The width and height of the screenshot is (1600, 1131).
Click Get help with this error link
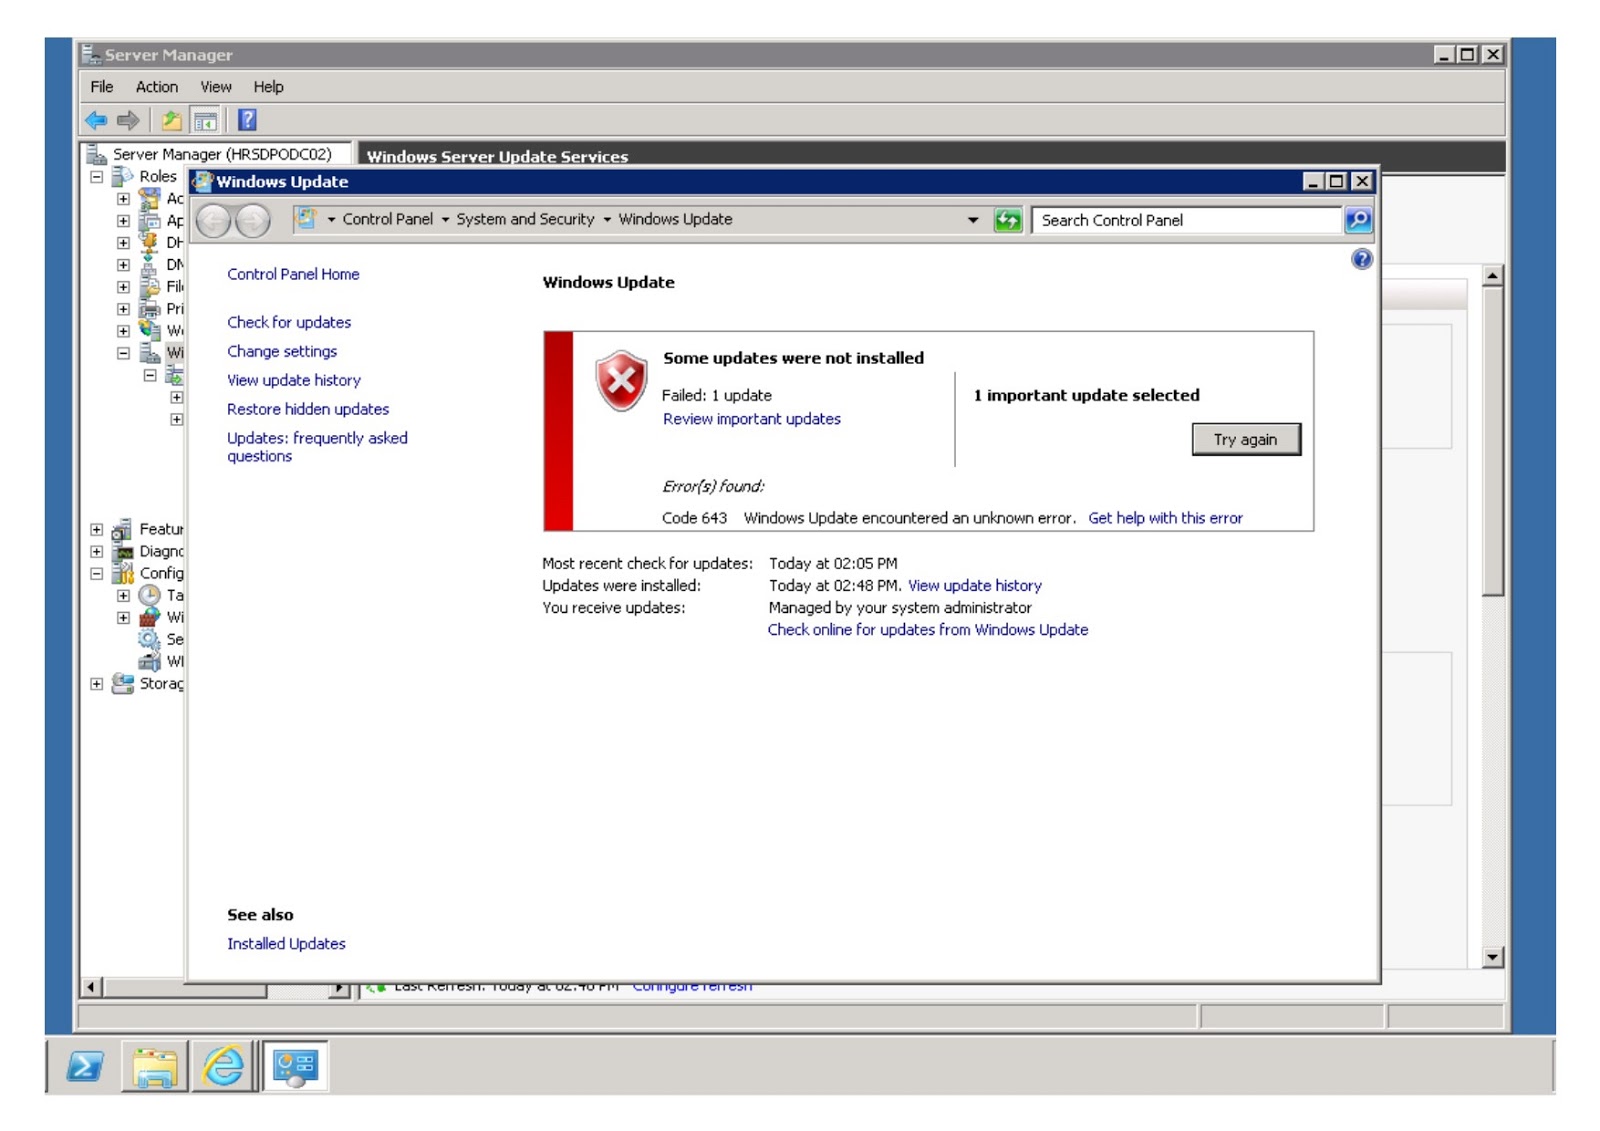[x=1166, y=518]
